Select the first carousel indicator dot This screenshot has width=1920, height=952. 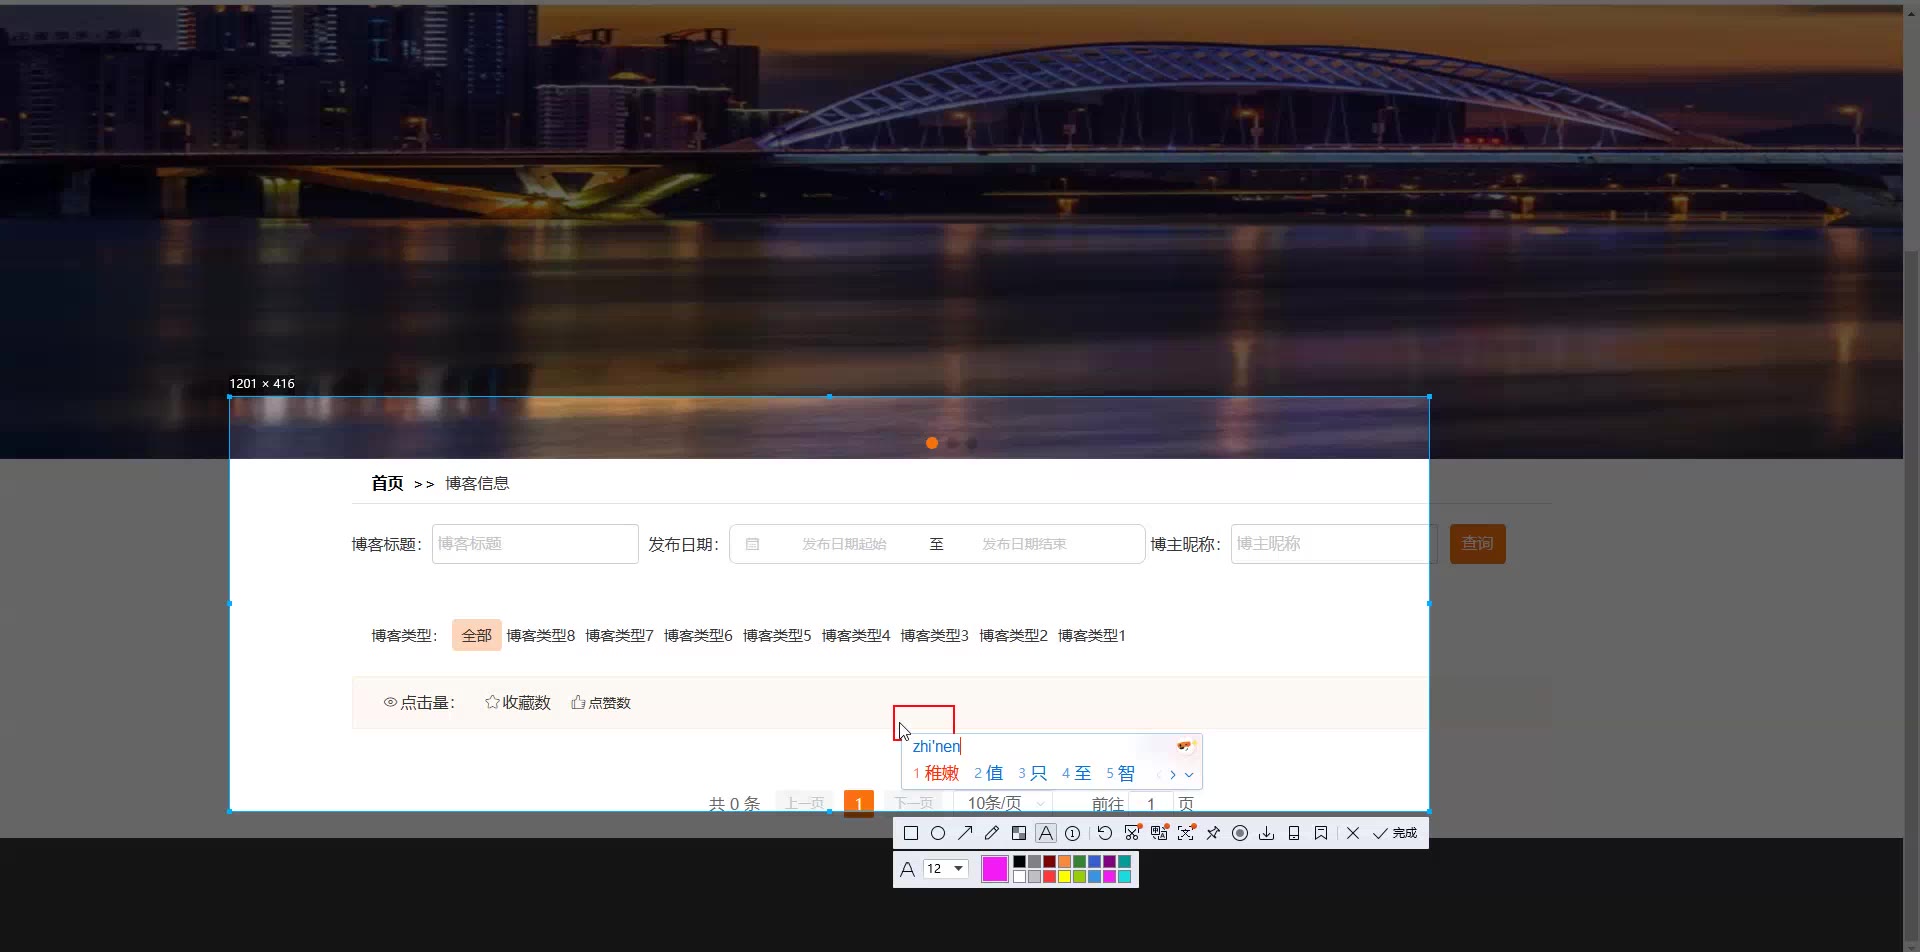tap(932, 443)
